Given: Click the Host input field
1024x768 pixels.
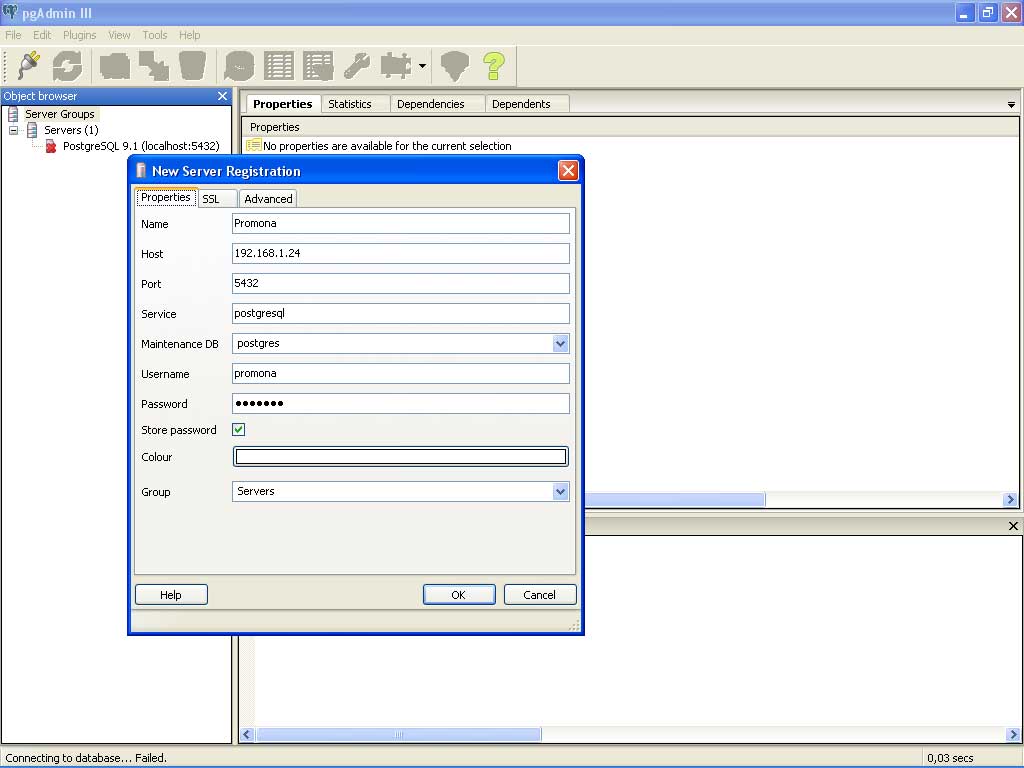Looking at the screenshot, I should click(400, 254).
